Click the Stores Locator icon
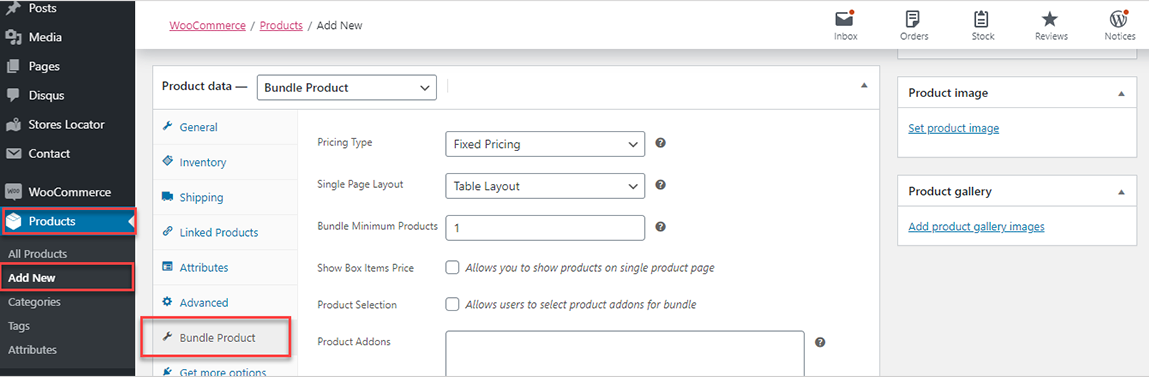The image size is (1149, 377). tap(12, 125)
